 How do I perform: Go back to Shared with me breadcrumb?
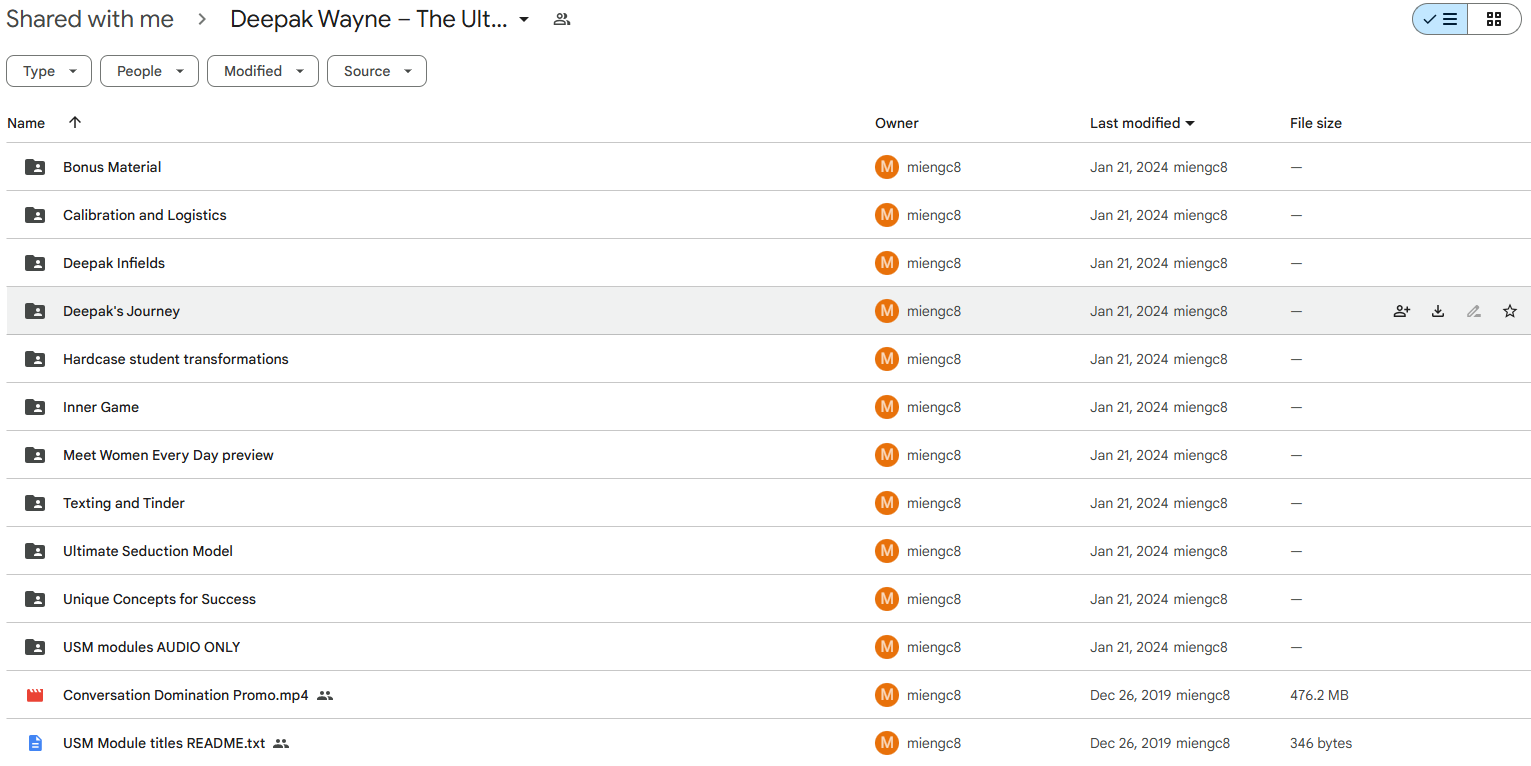tap(90, 19)
